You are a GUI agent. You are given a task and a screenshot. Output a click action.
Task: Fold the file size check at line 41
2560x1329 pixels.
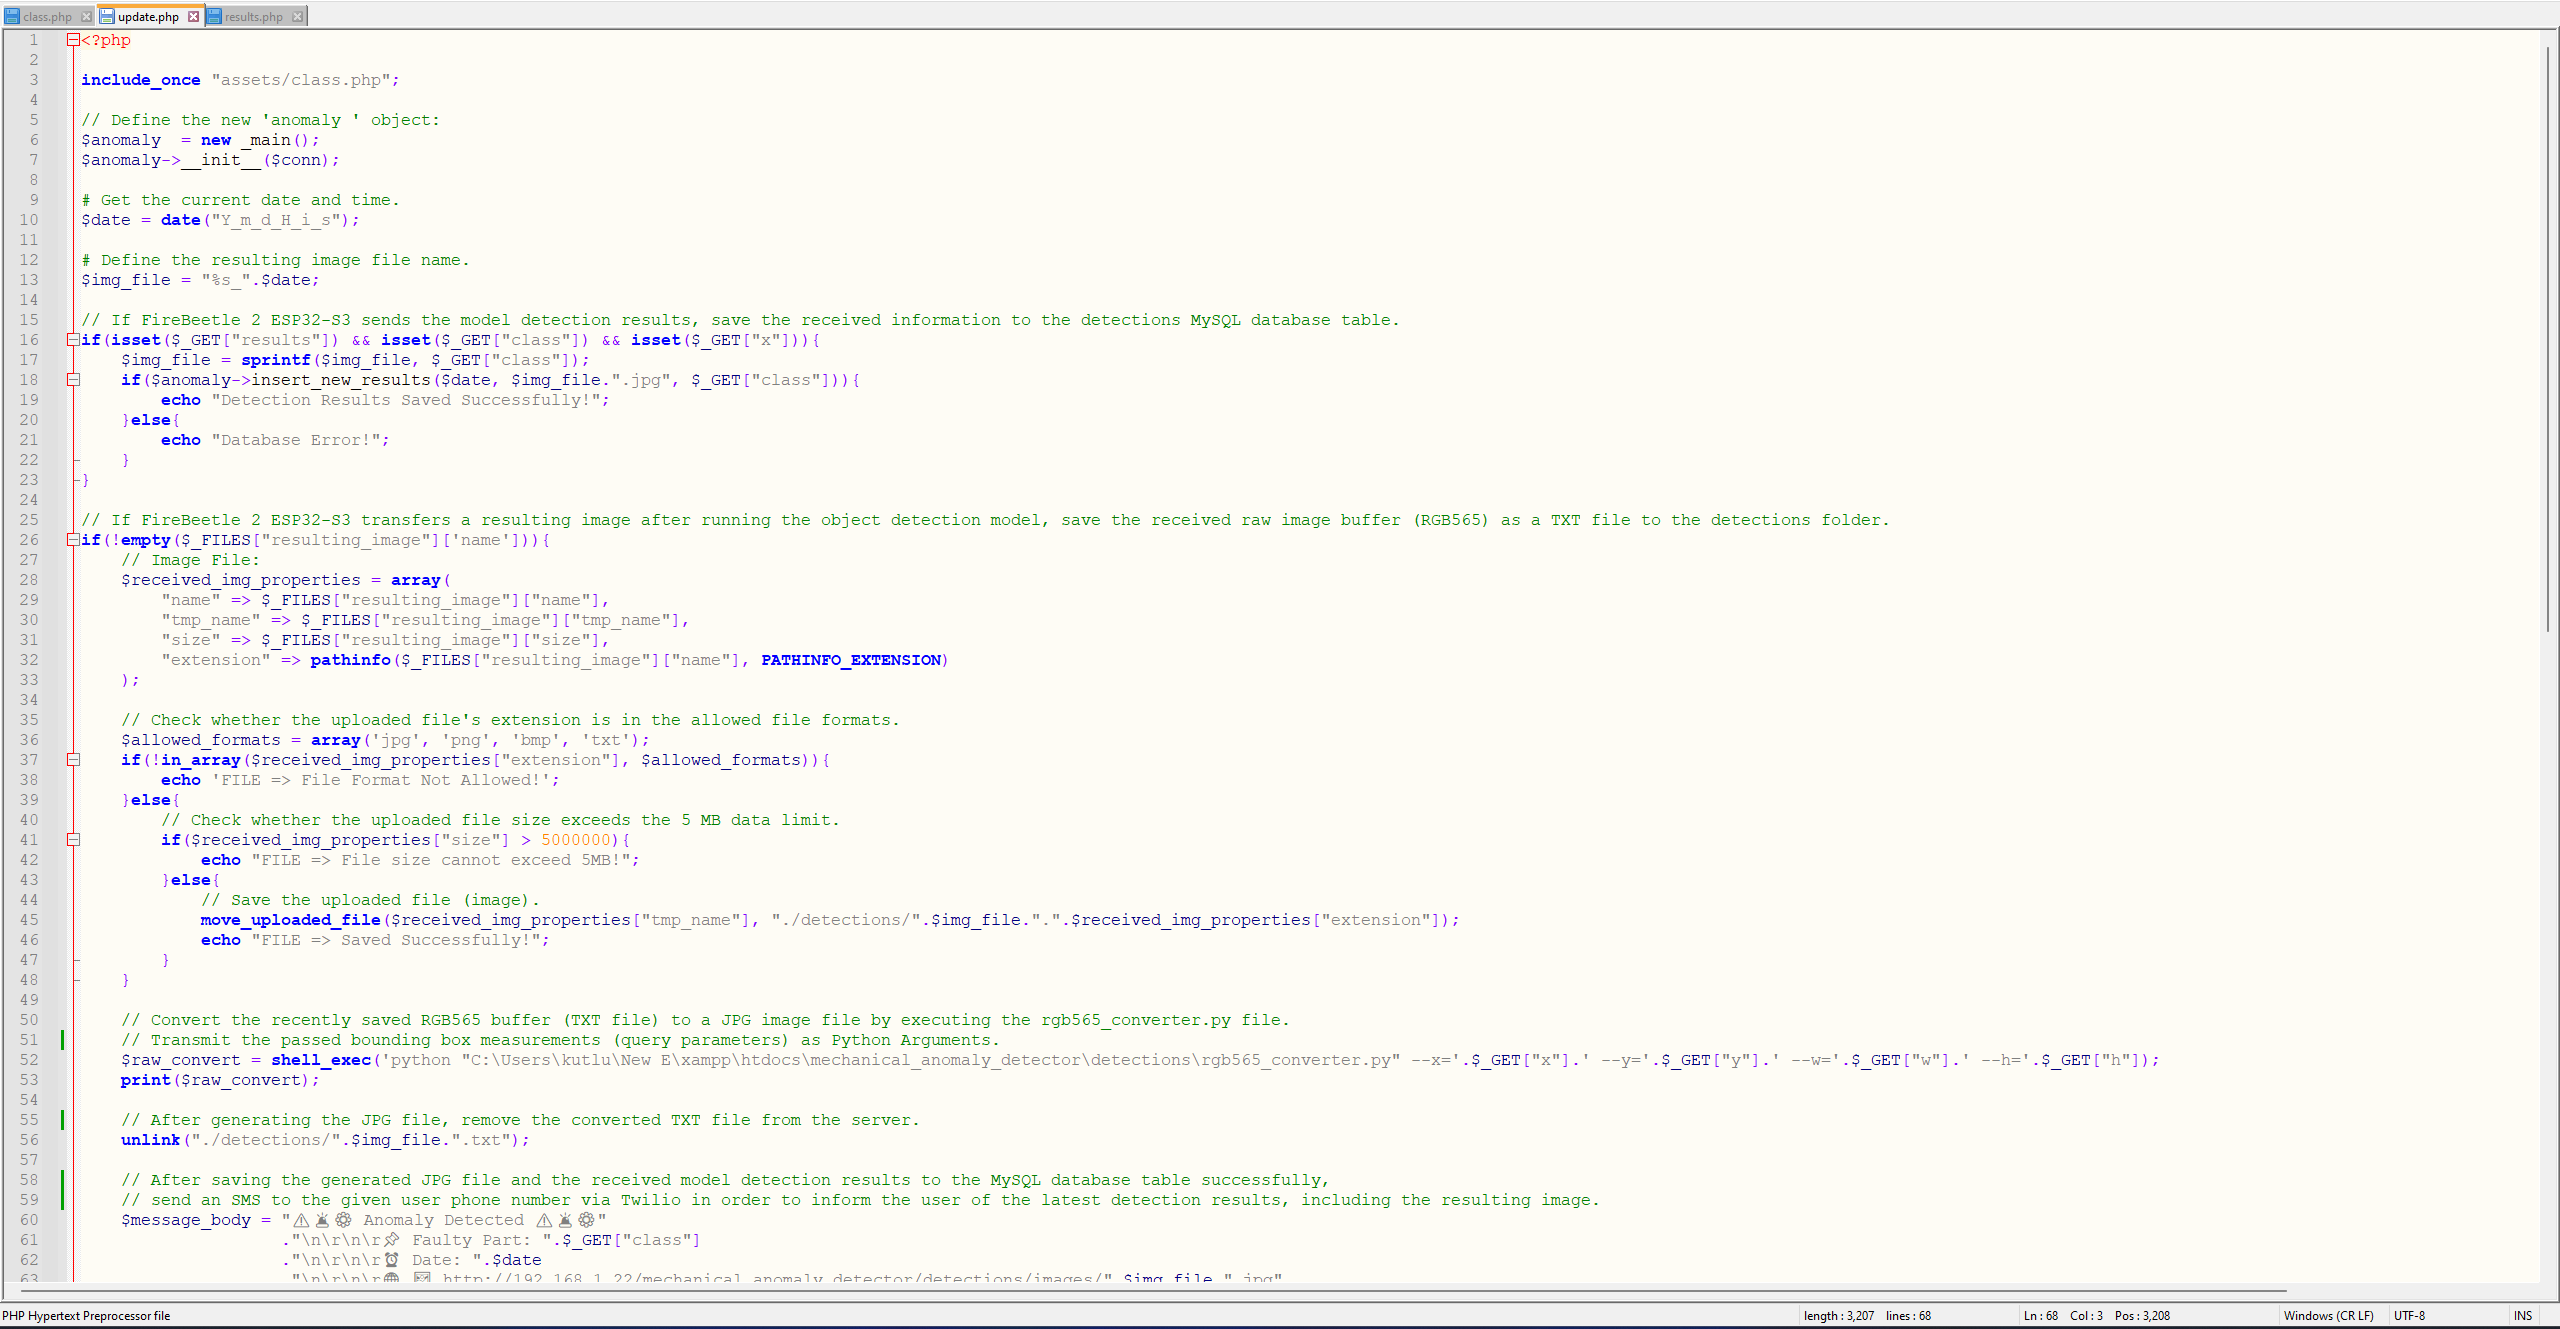coord(73,840)
